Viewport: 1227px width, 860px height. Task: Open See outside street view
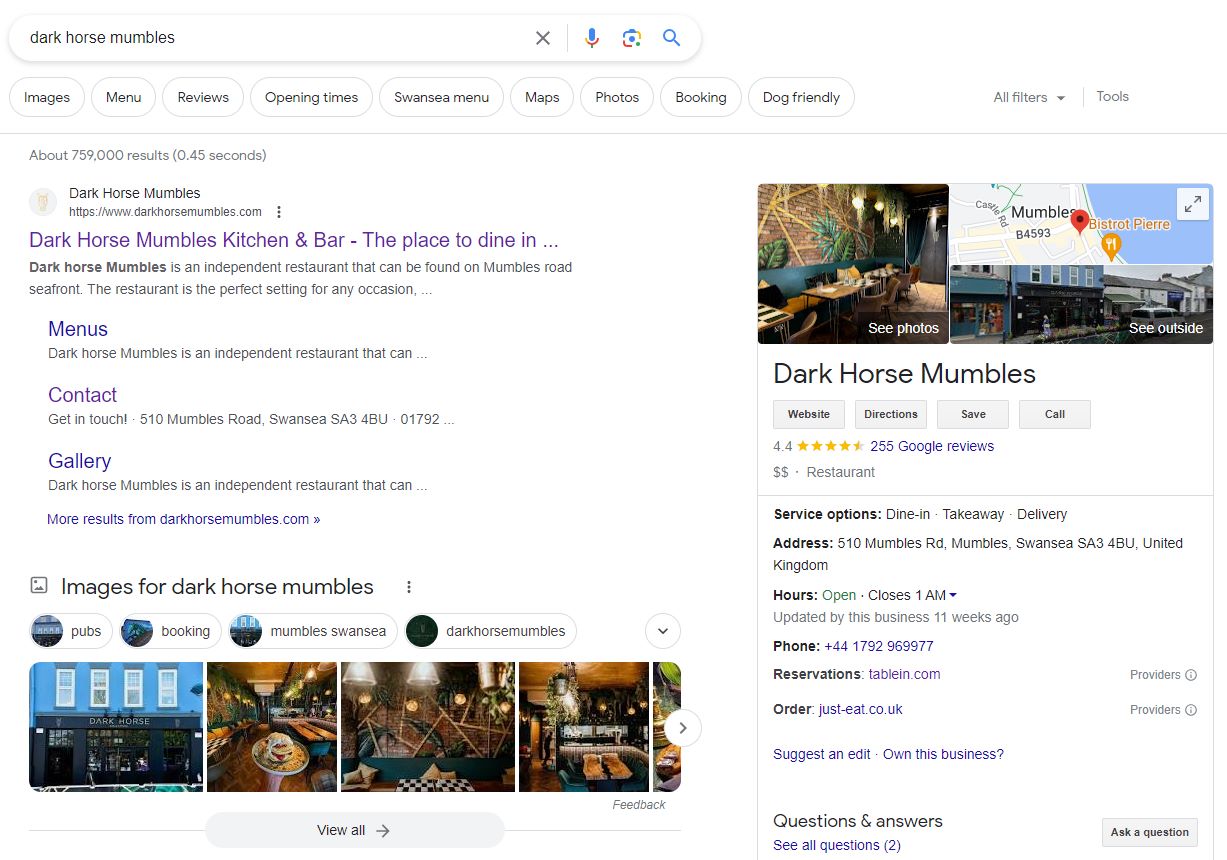(x=1082, y=305)
